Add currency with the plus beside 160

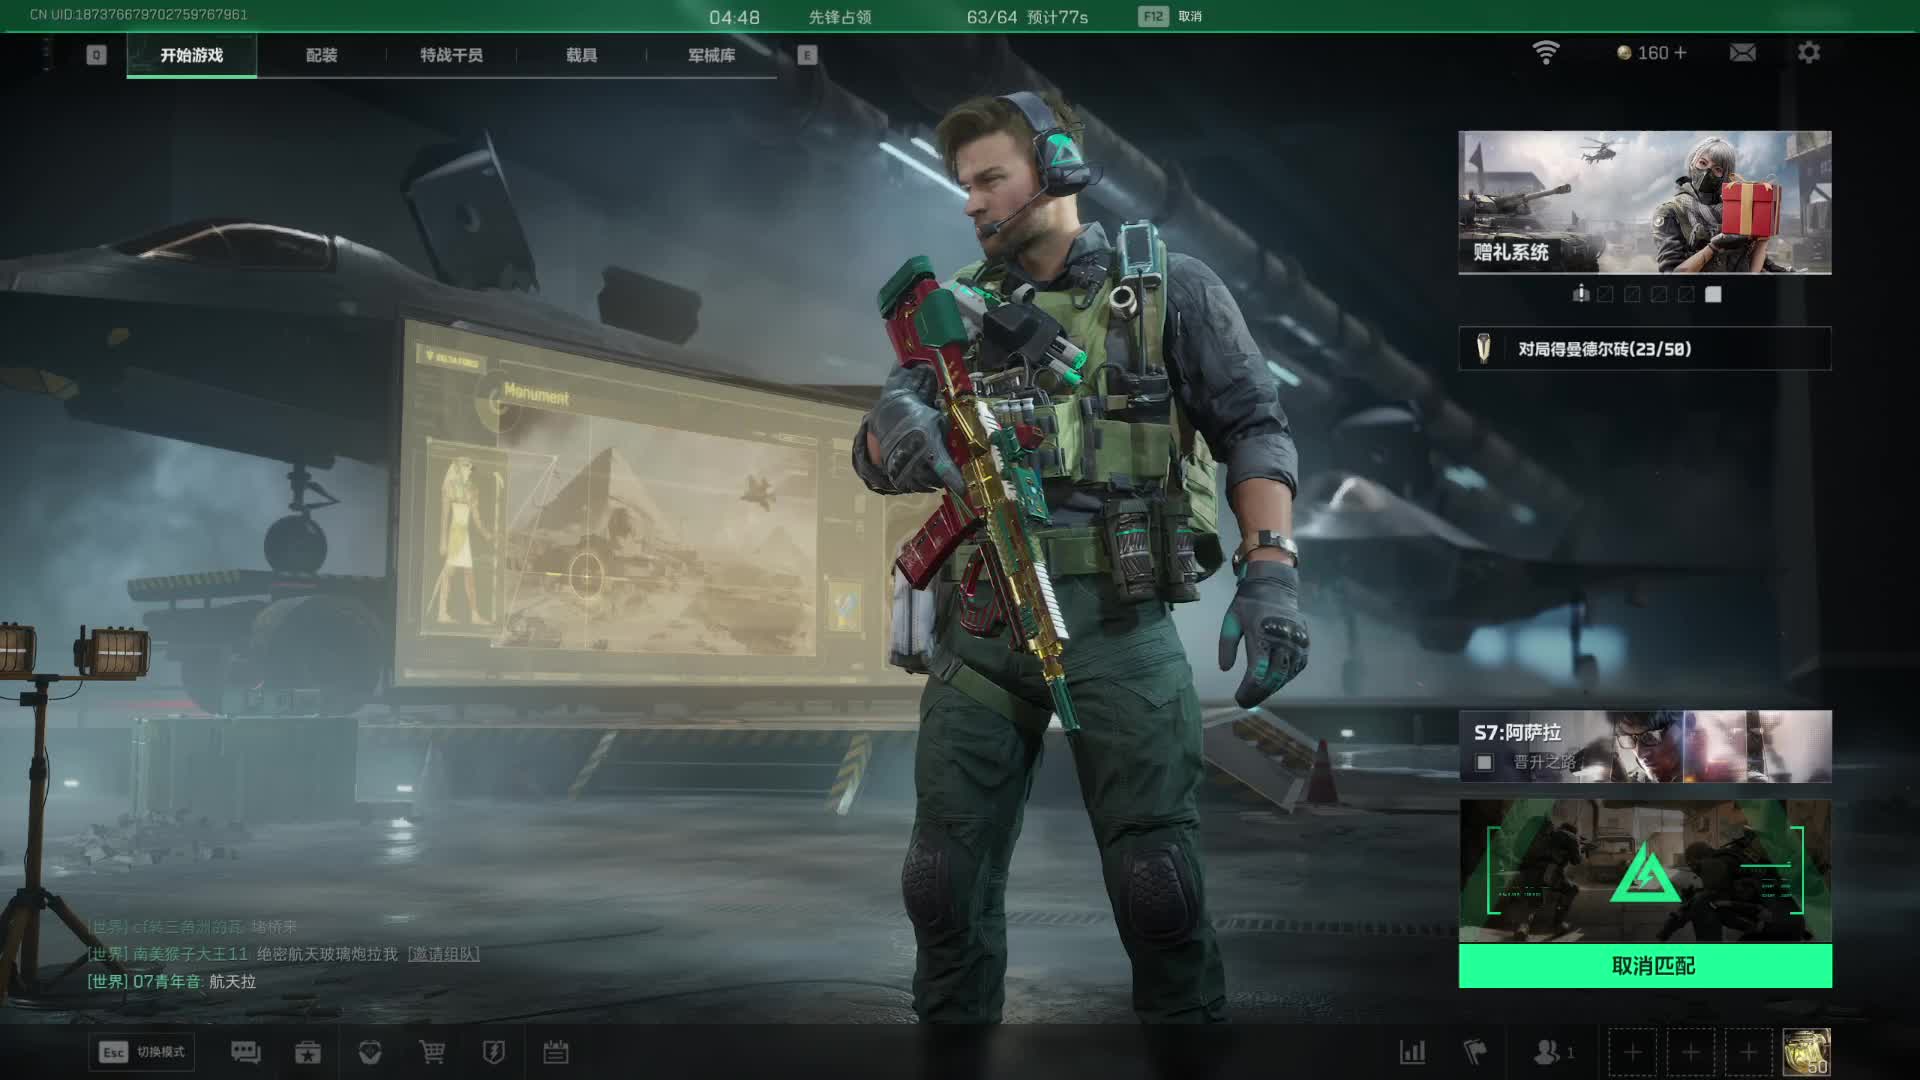[x=1680, y=53]
